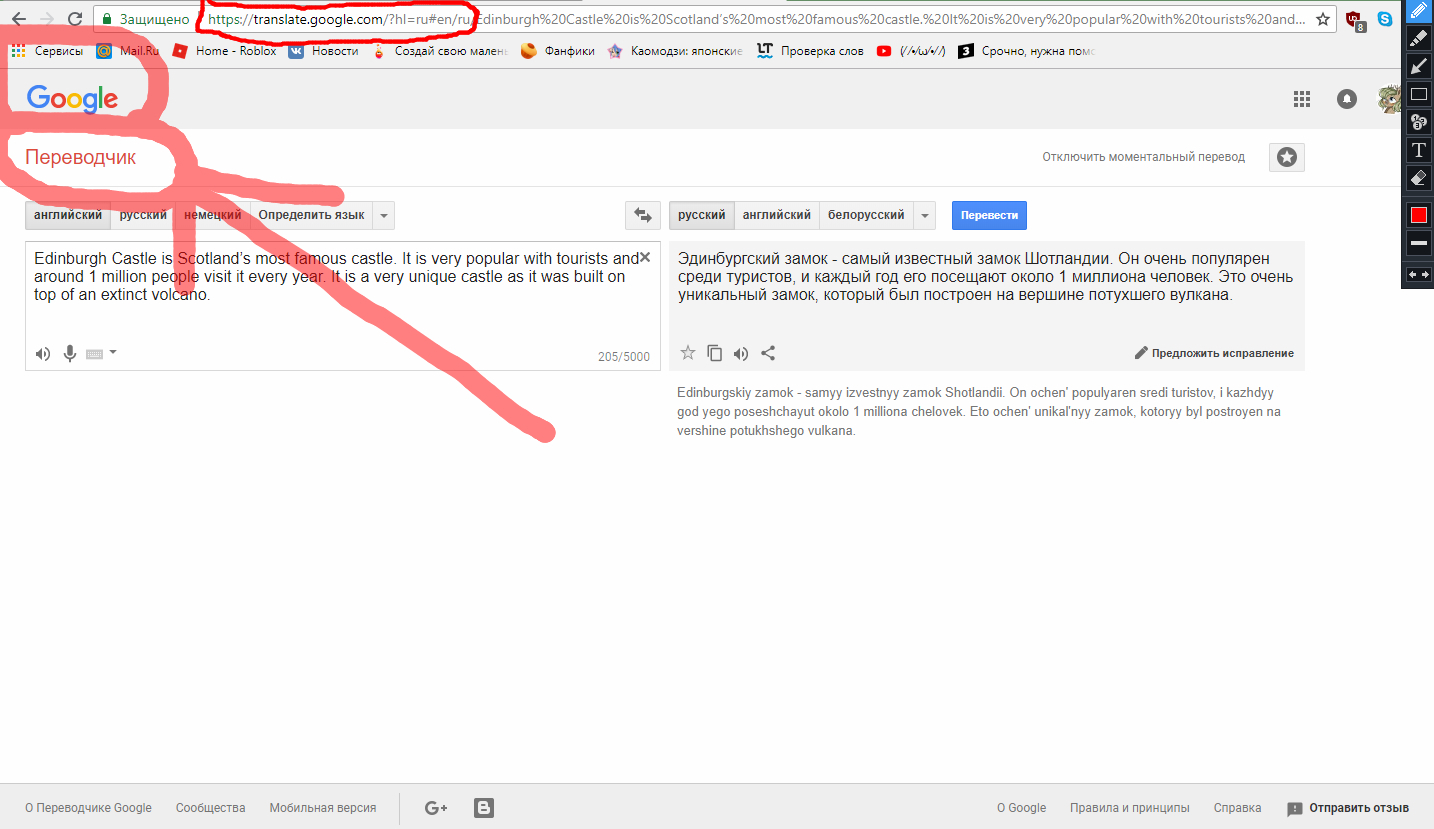Focus the English source text box

343,305
